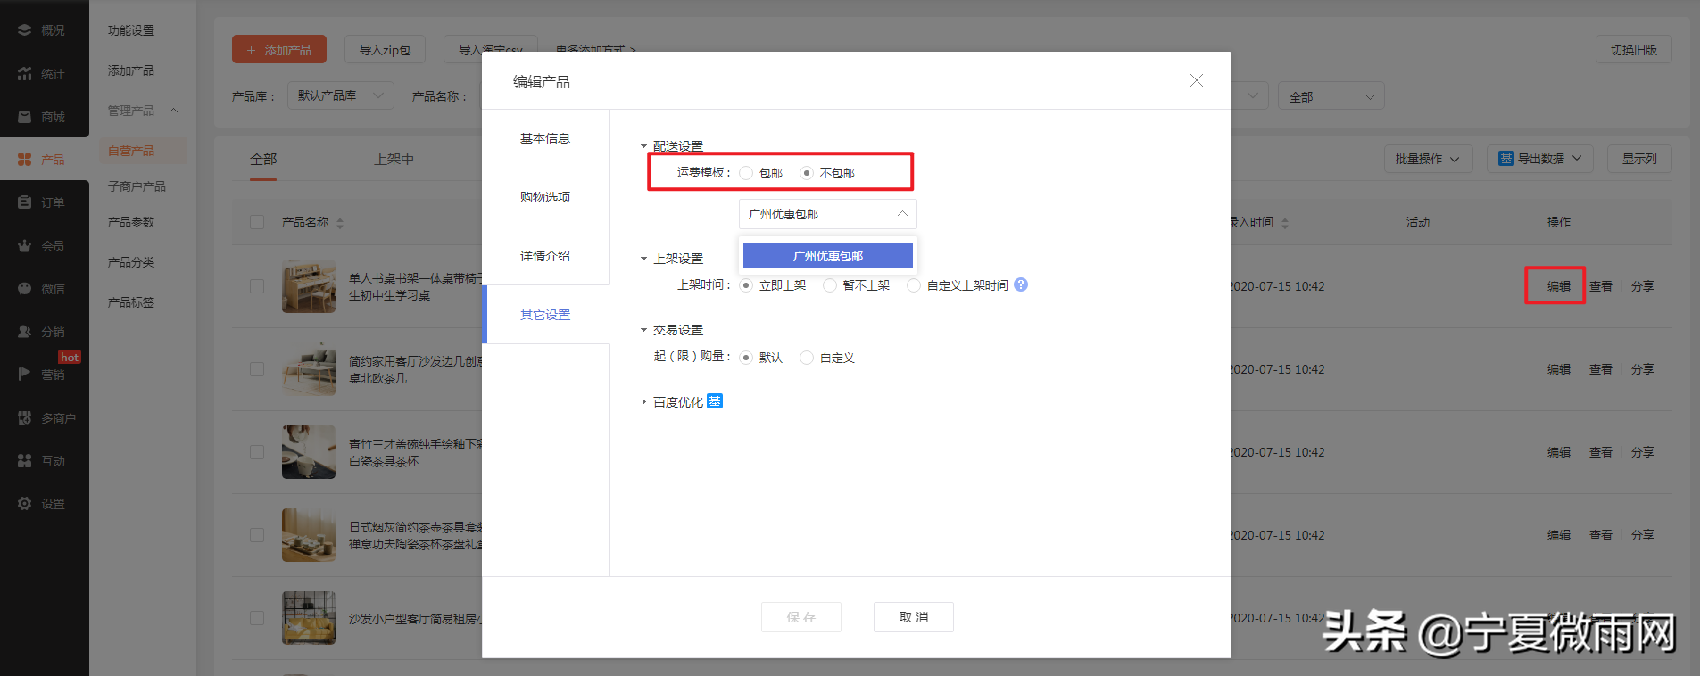Click the 导入zip包 button

click(x=385, y=50)
